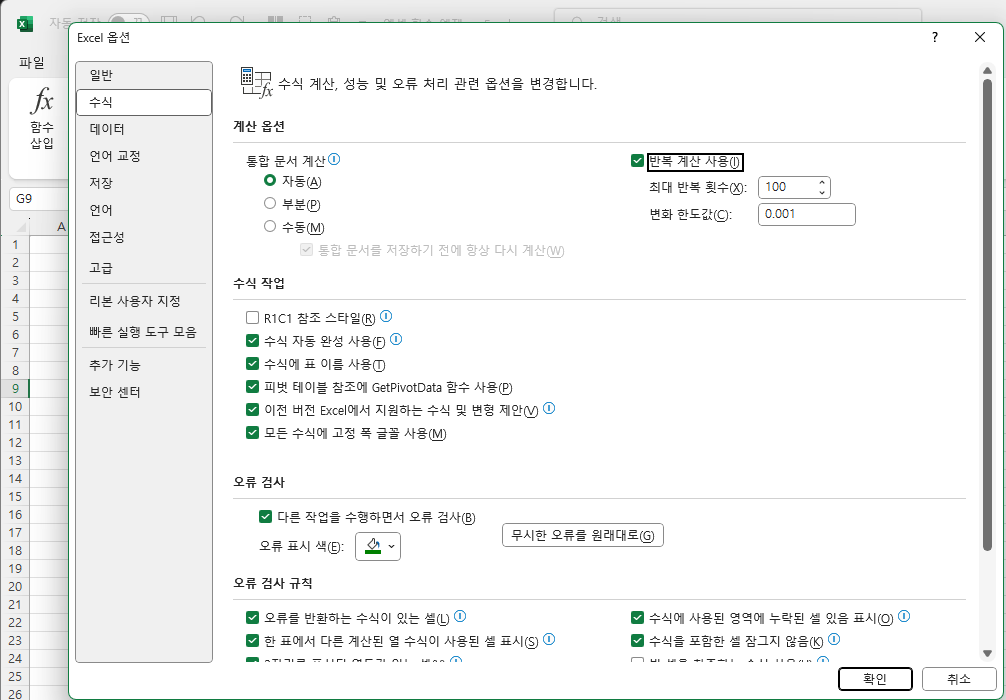Open info icon beside 수식을 포함한 셀 잠그지 않음

coord(833,640)
